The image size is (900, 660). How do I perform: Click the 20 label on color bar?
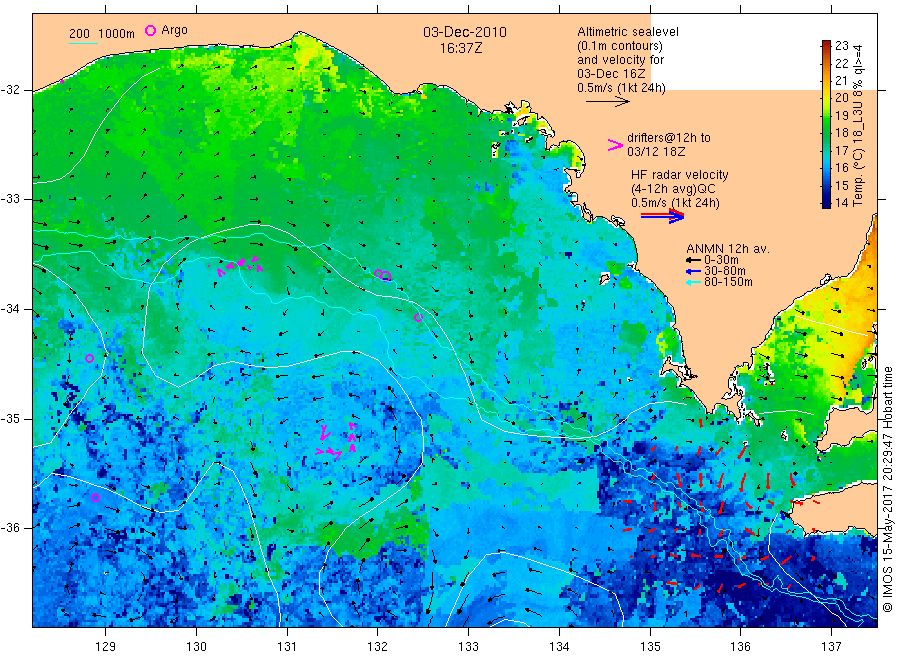(x=841, y=98)
